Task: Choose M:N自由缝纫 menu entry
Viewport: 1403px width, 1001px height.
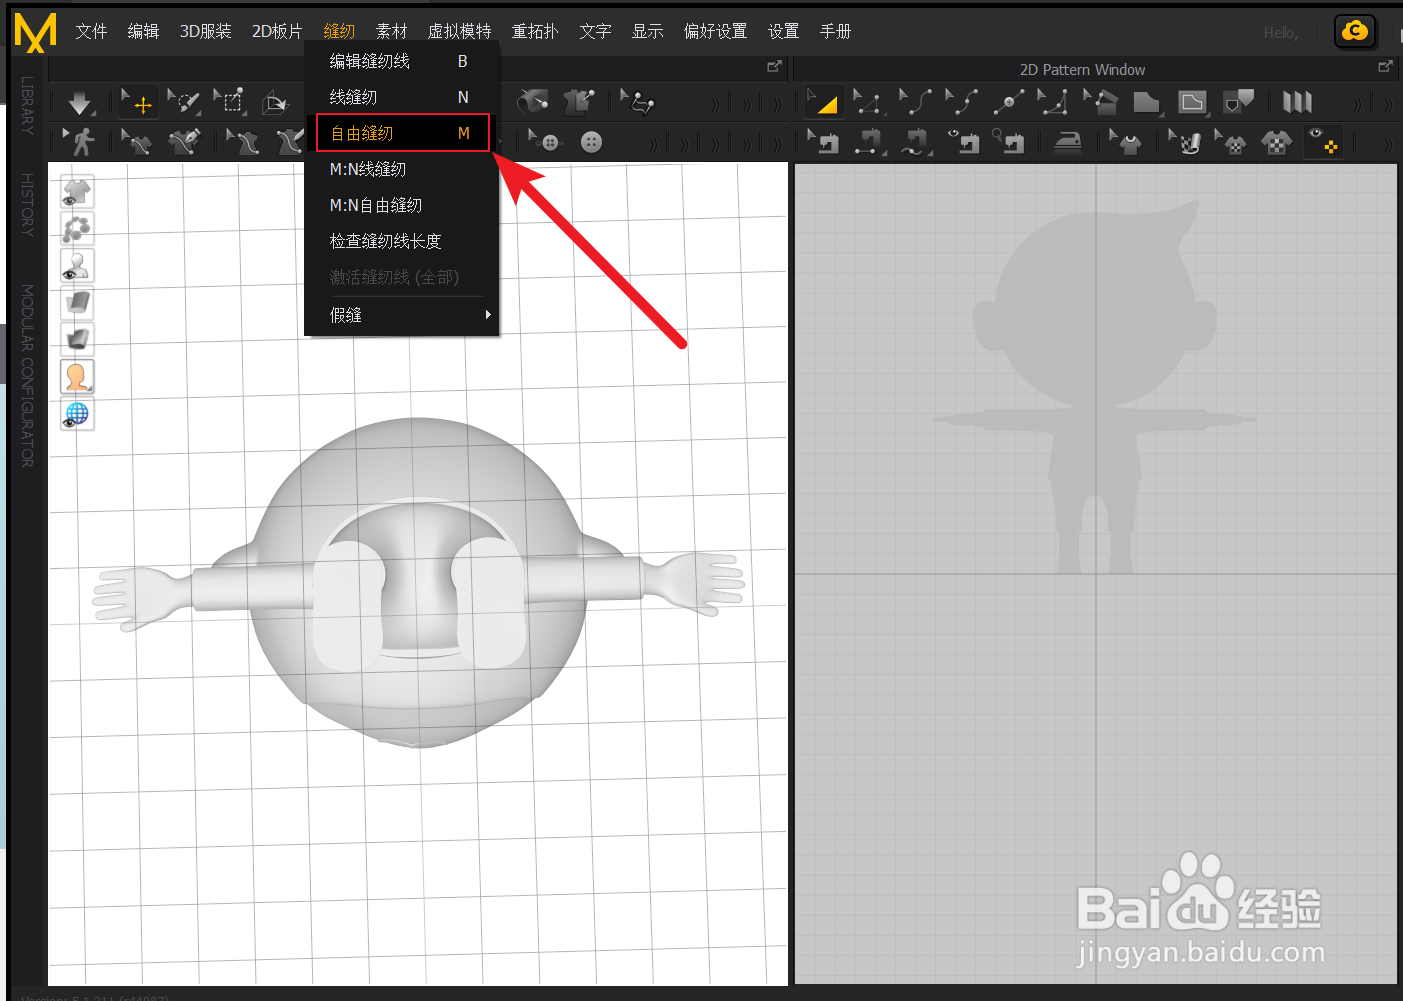Action: 401,205
